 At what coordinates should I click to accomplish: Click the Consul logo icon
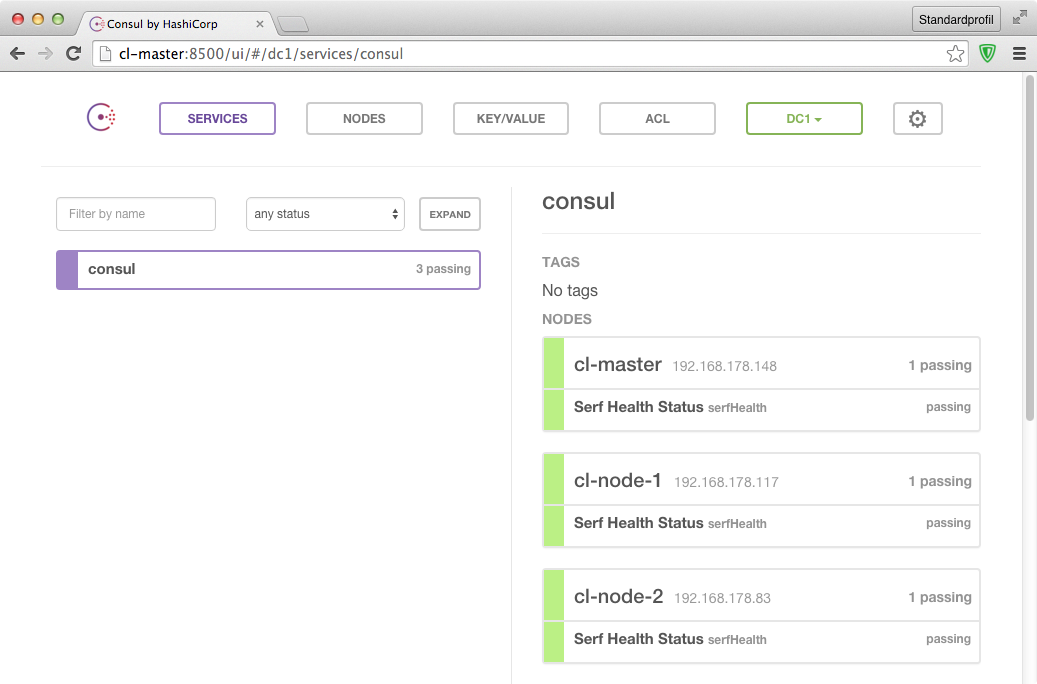coord(101,118)
